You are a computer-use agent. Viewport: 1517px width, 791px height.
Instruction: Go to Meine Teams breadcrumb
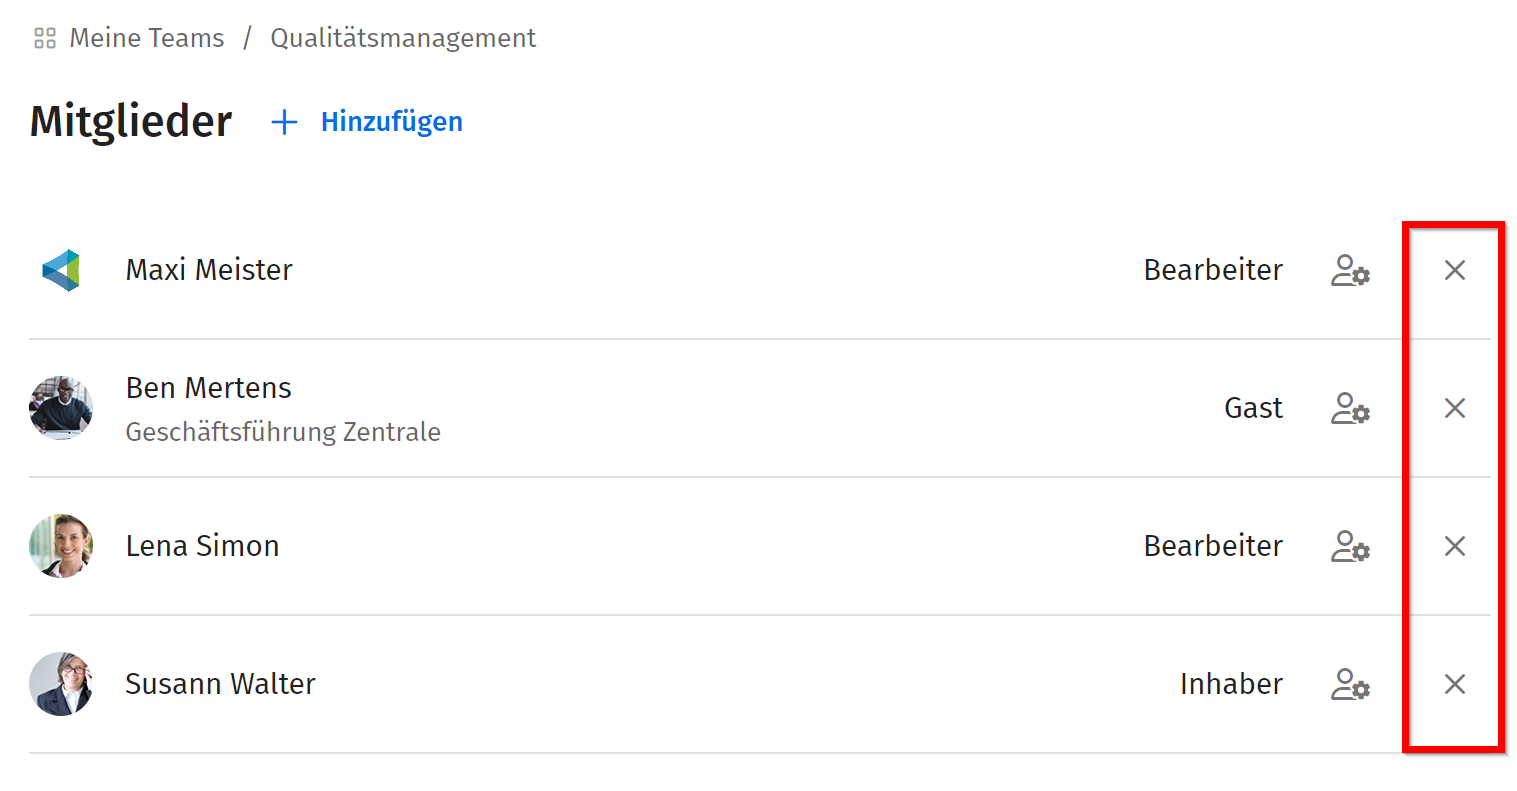(147, 38)
